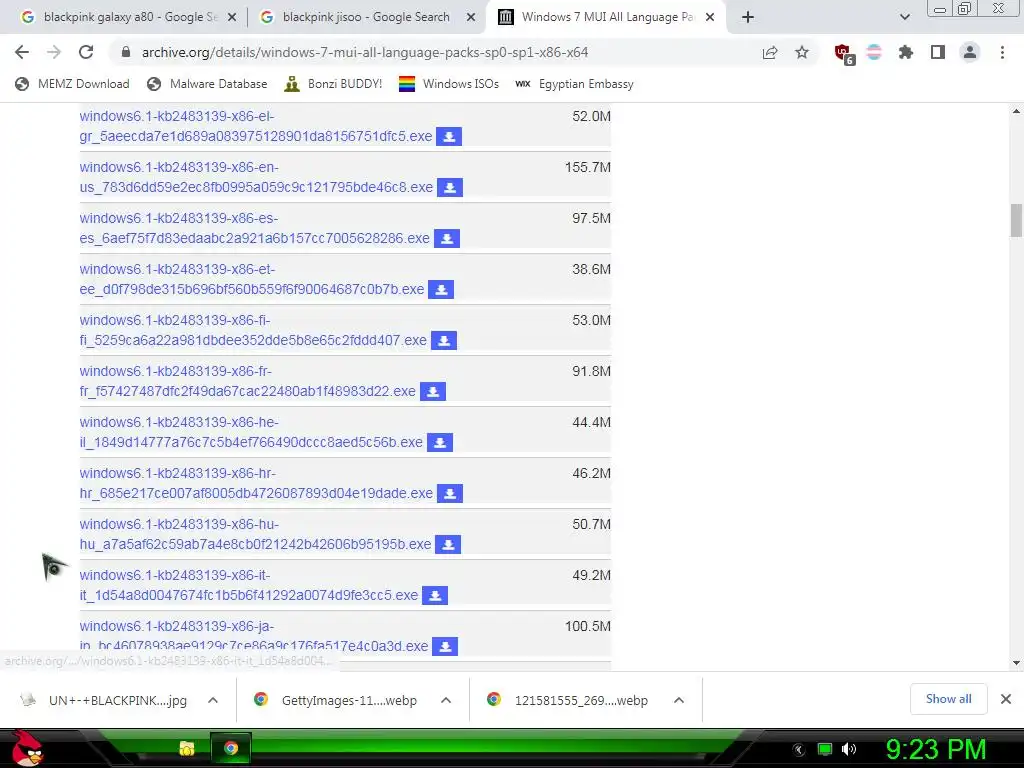1024x768 pixels.
Task: Open the volume speaker tray icon
Action: 849,749
